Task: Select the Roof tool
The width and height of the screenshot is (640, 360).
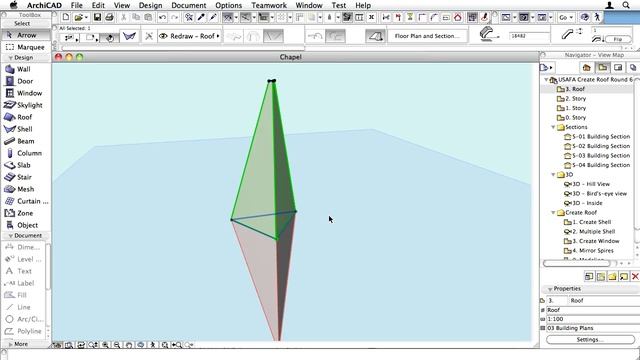Action: point(25,117)
